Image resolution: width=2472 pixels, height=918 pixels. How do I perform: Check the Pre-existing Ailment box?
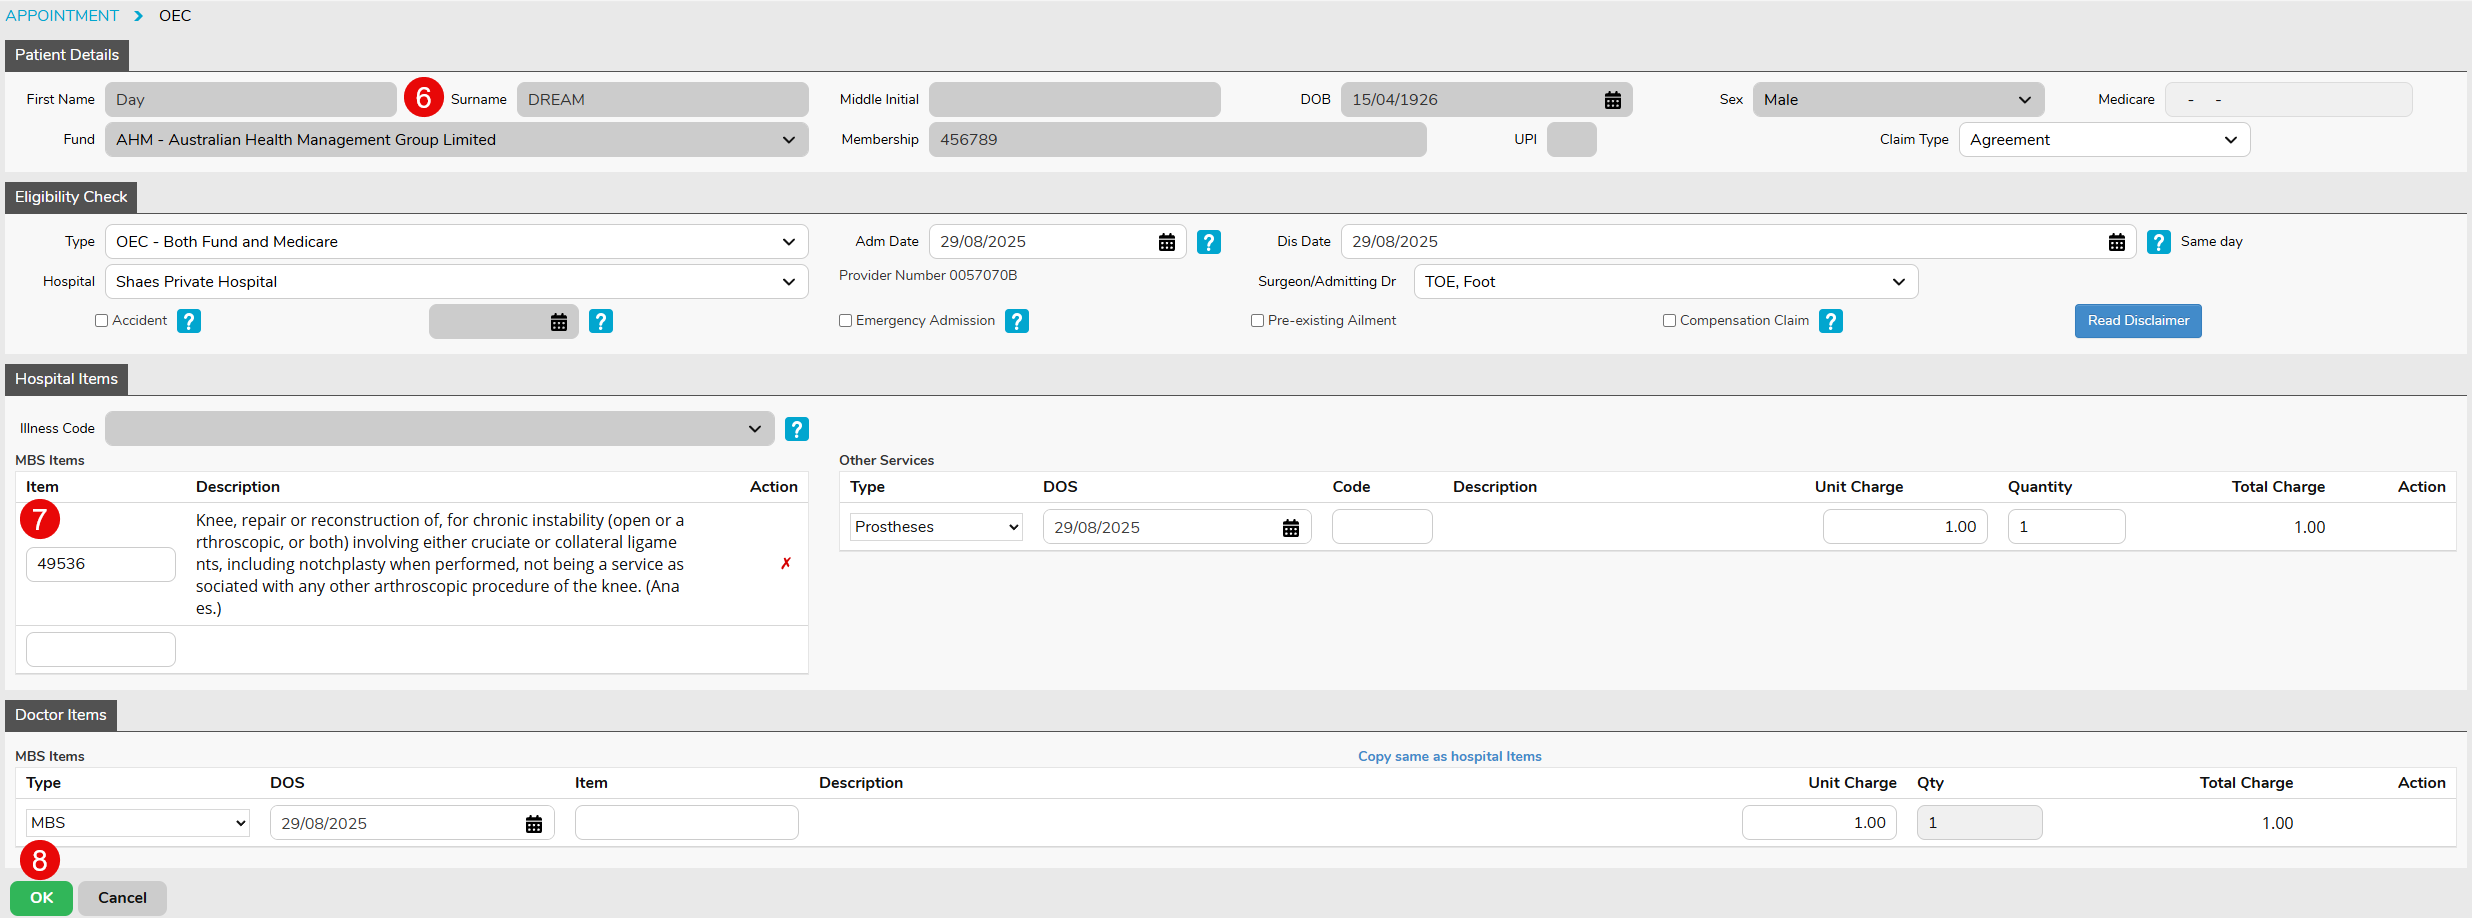click(x=1257, y=321)
